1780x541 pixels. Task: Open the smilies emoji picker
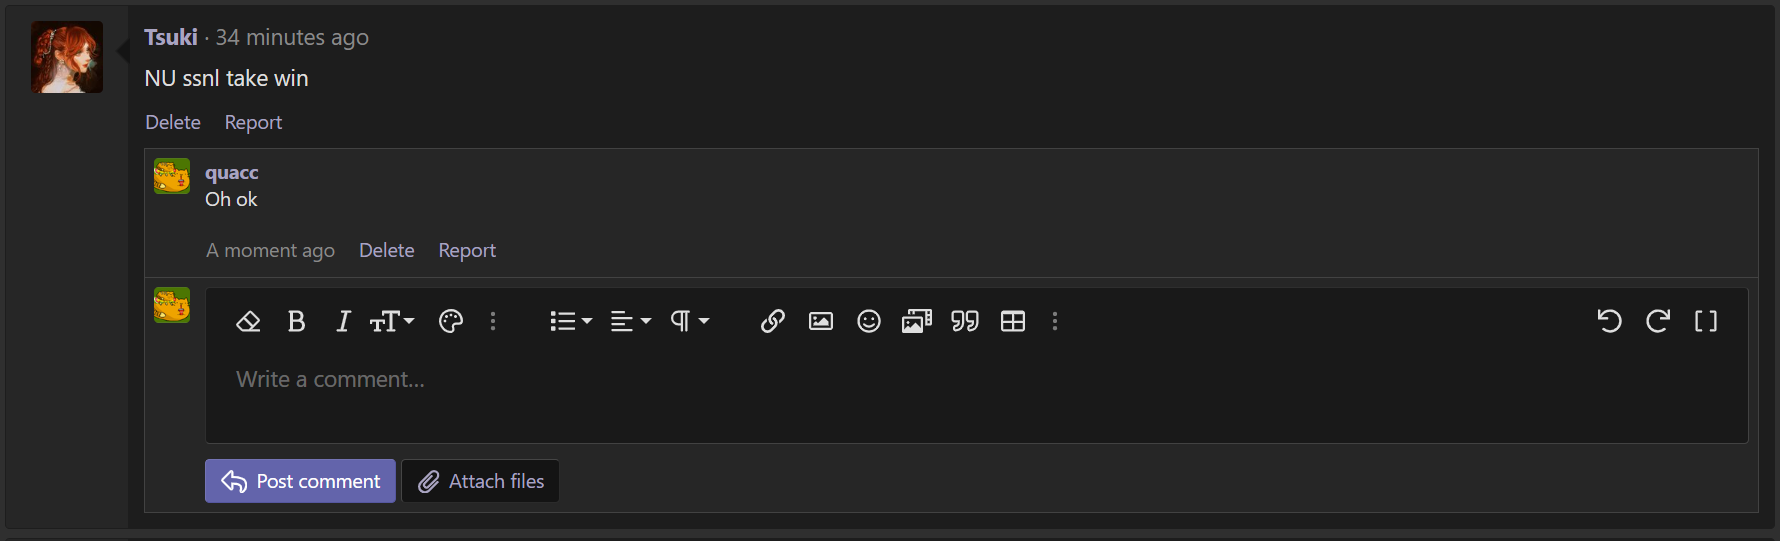[869, 321]
